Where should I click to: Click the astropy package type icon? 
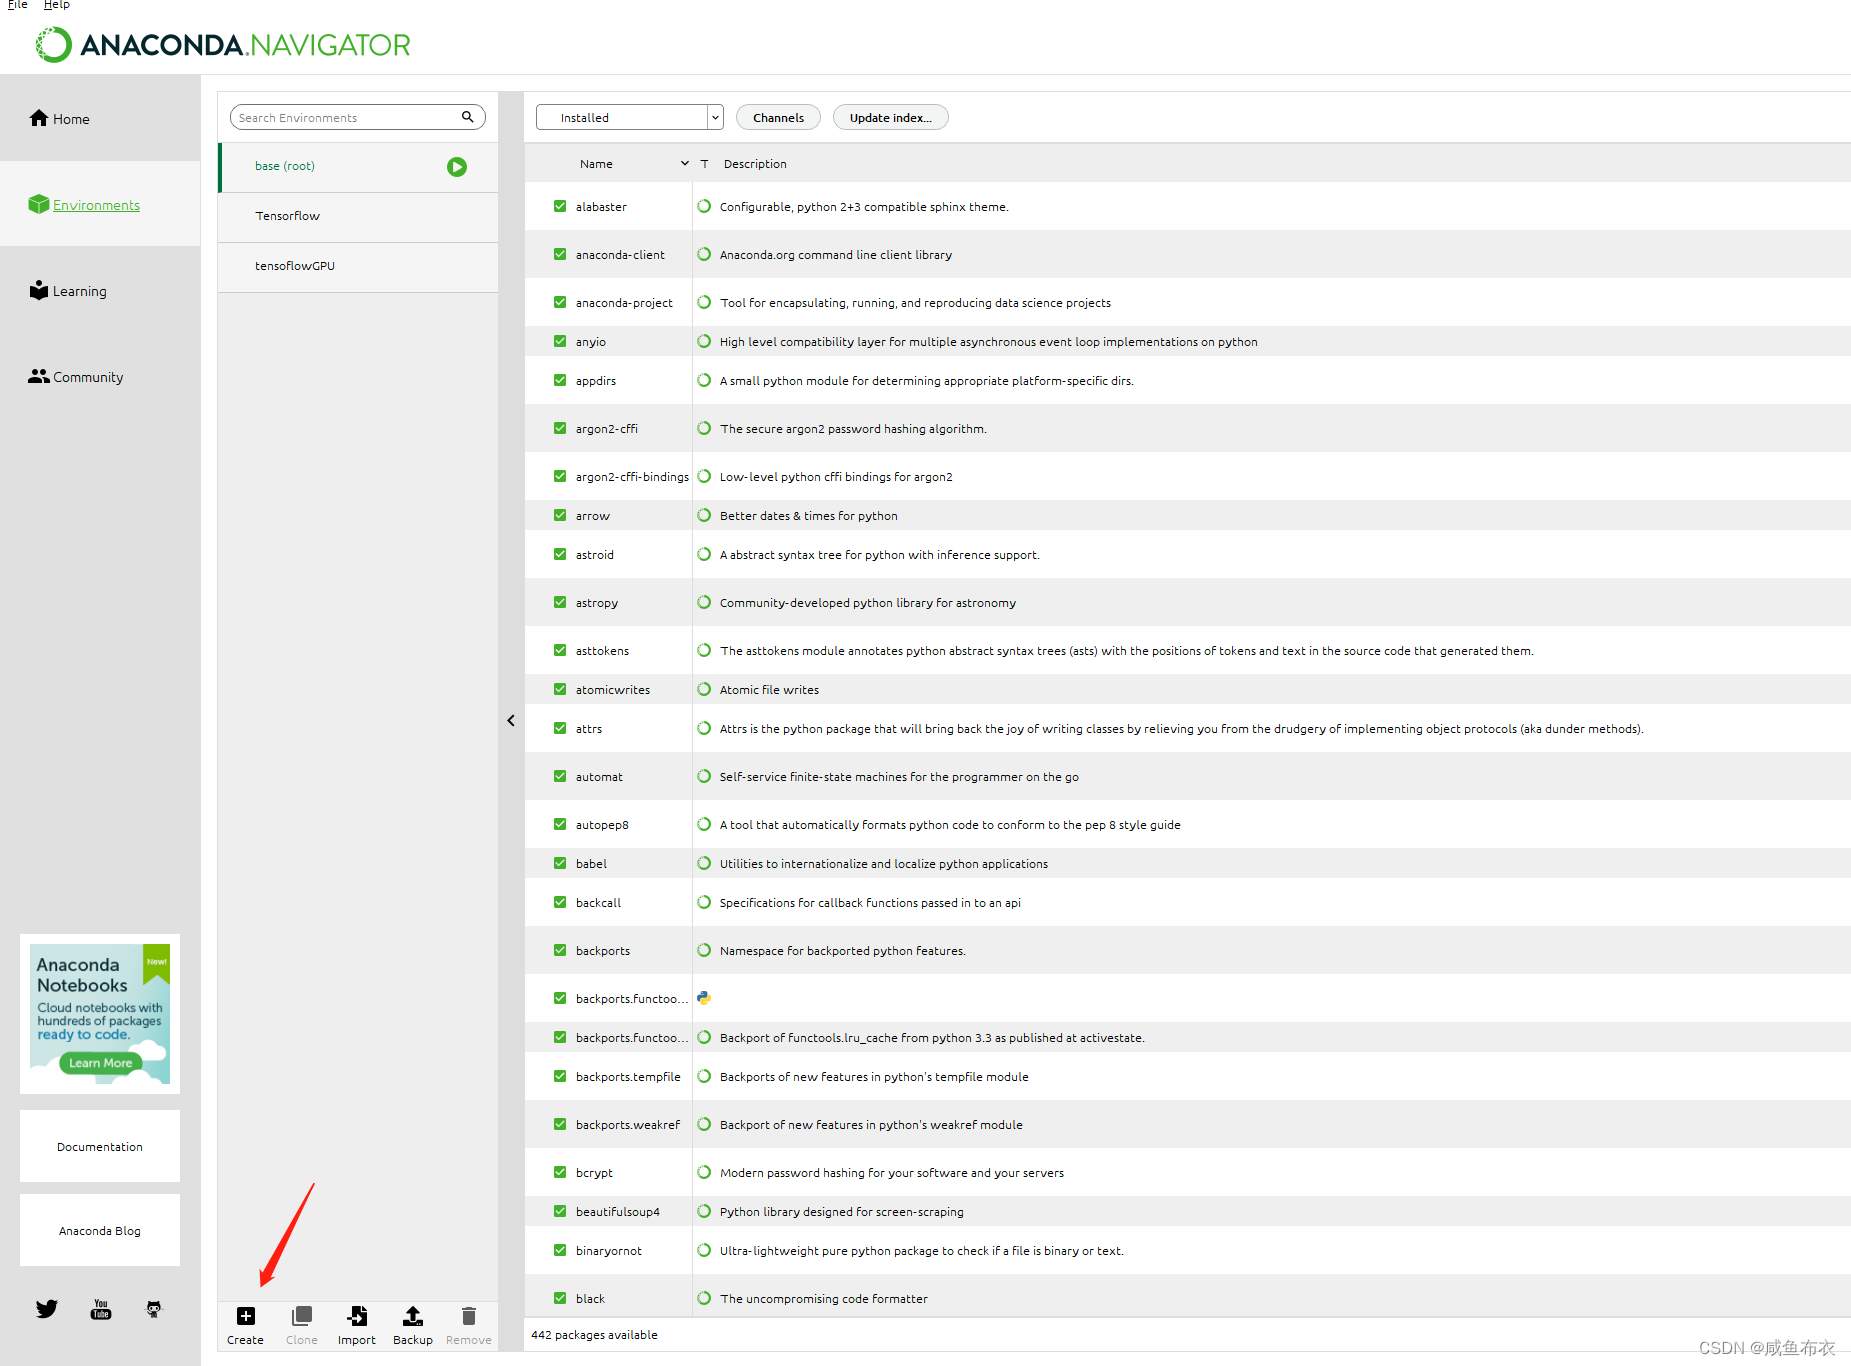704,602
